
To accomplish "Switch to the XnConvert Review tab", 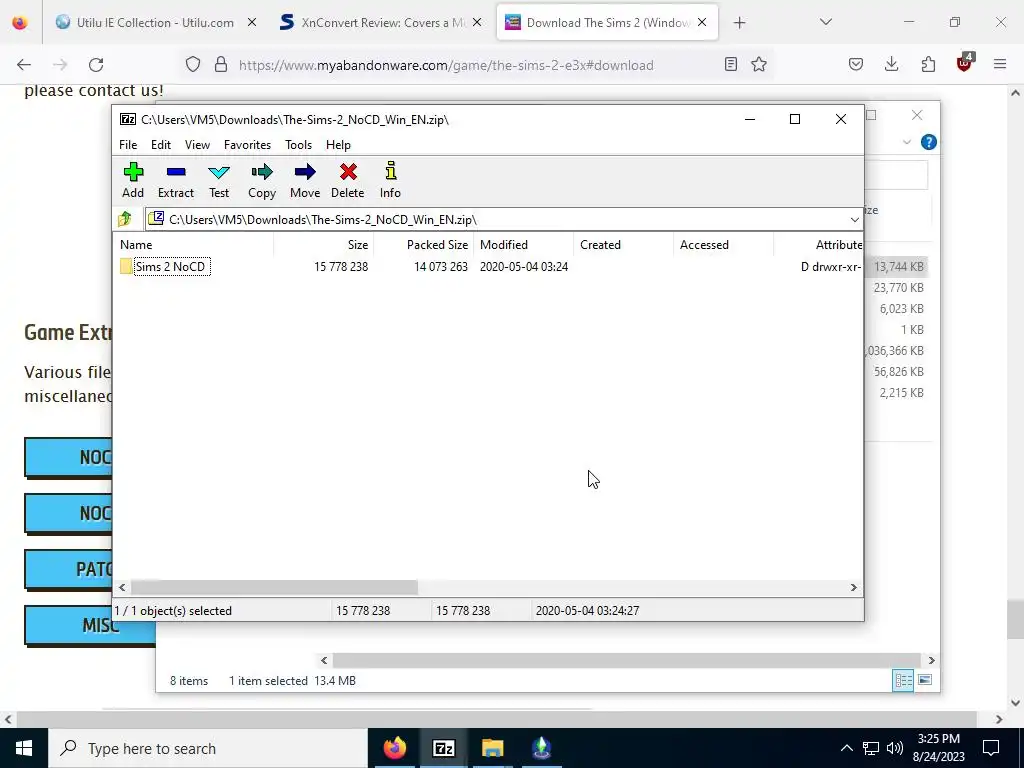I will pyautogui.click(x=382, y=23).
